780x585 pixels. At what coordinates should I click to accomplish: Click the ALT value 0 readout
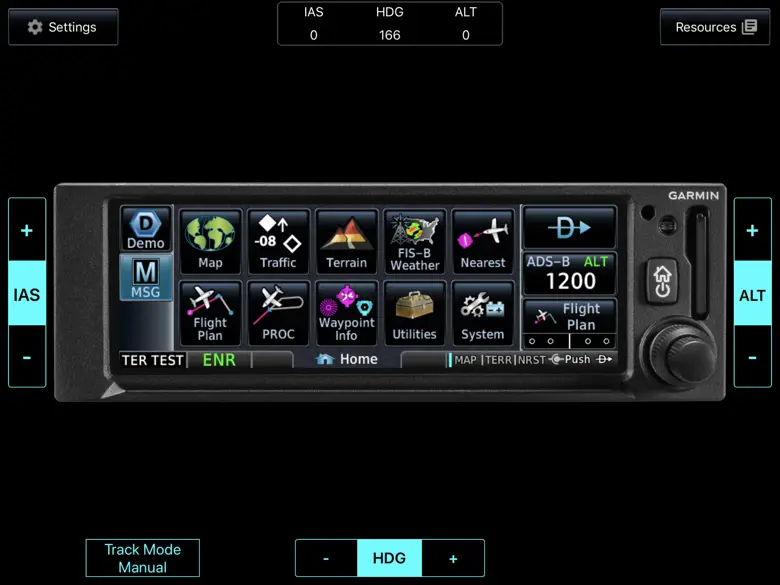(x=466, y=35)
